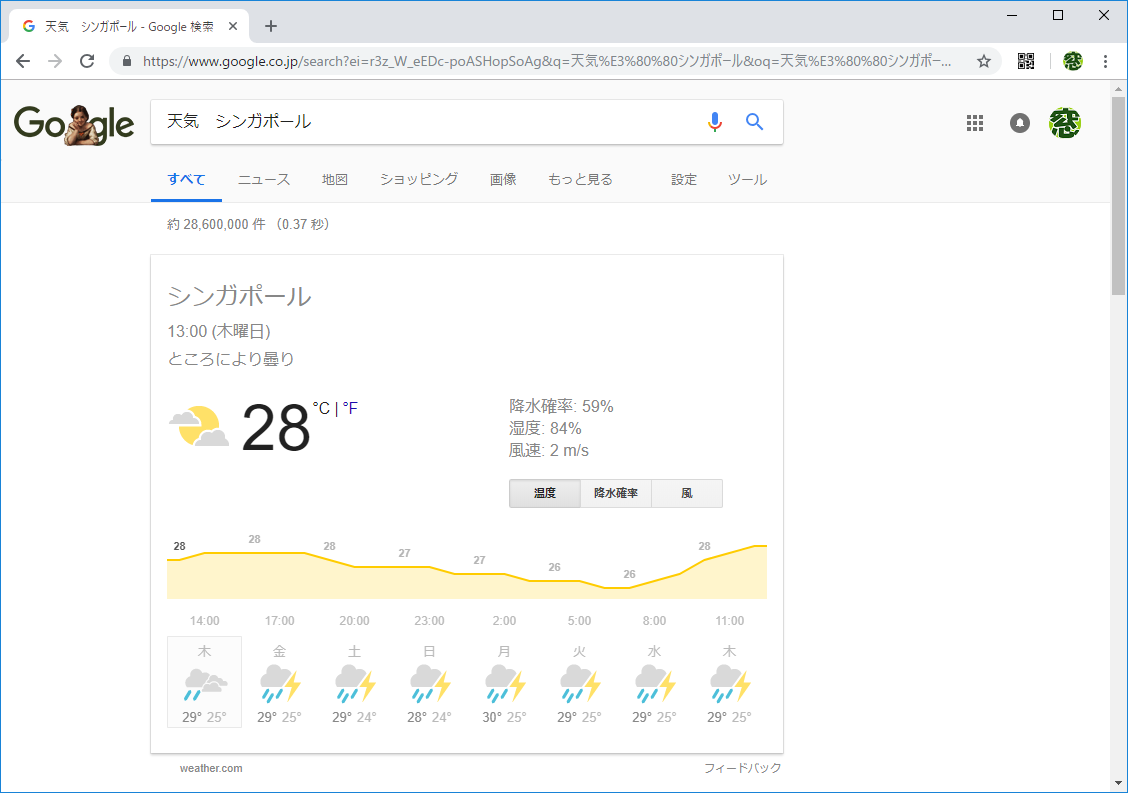Open the Google apps grid icon
Screen dimensions: 1128x793
coord(974,121)
